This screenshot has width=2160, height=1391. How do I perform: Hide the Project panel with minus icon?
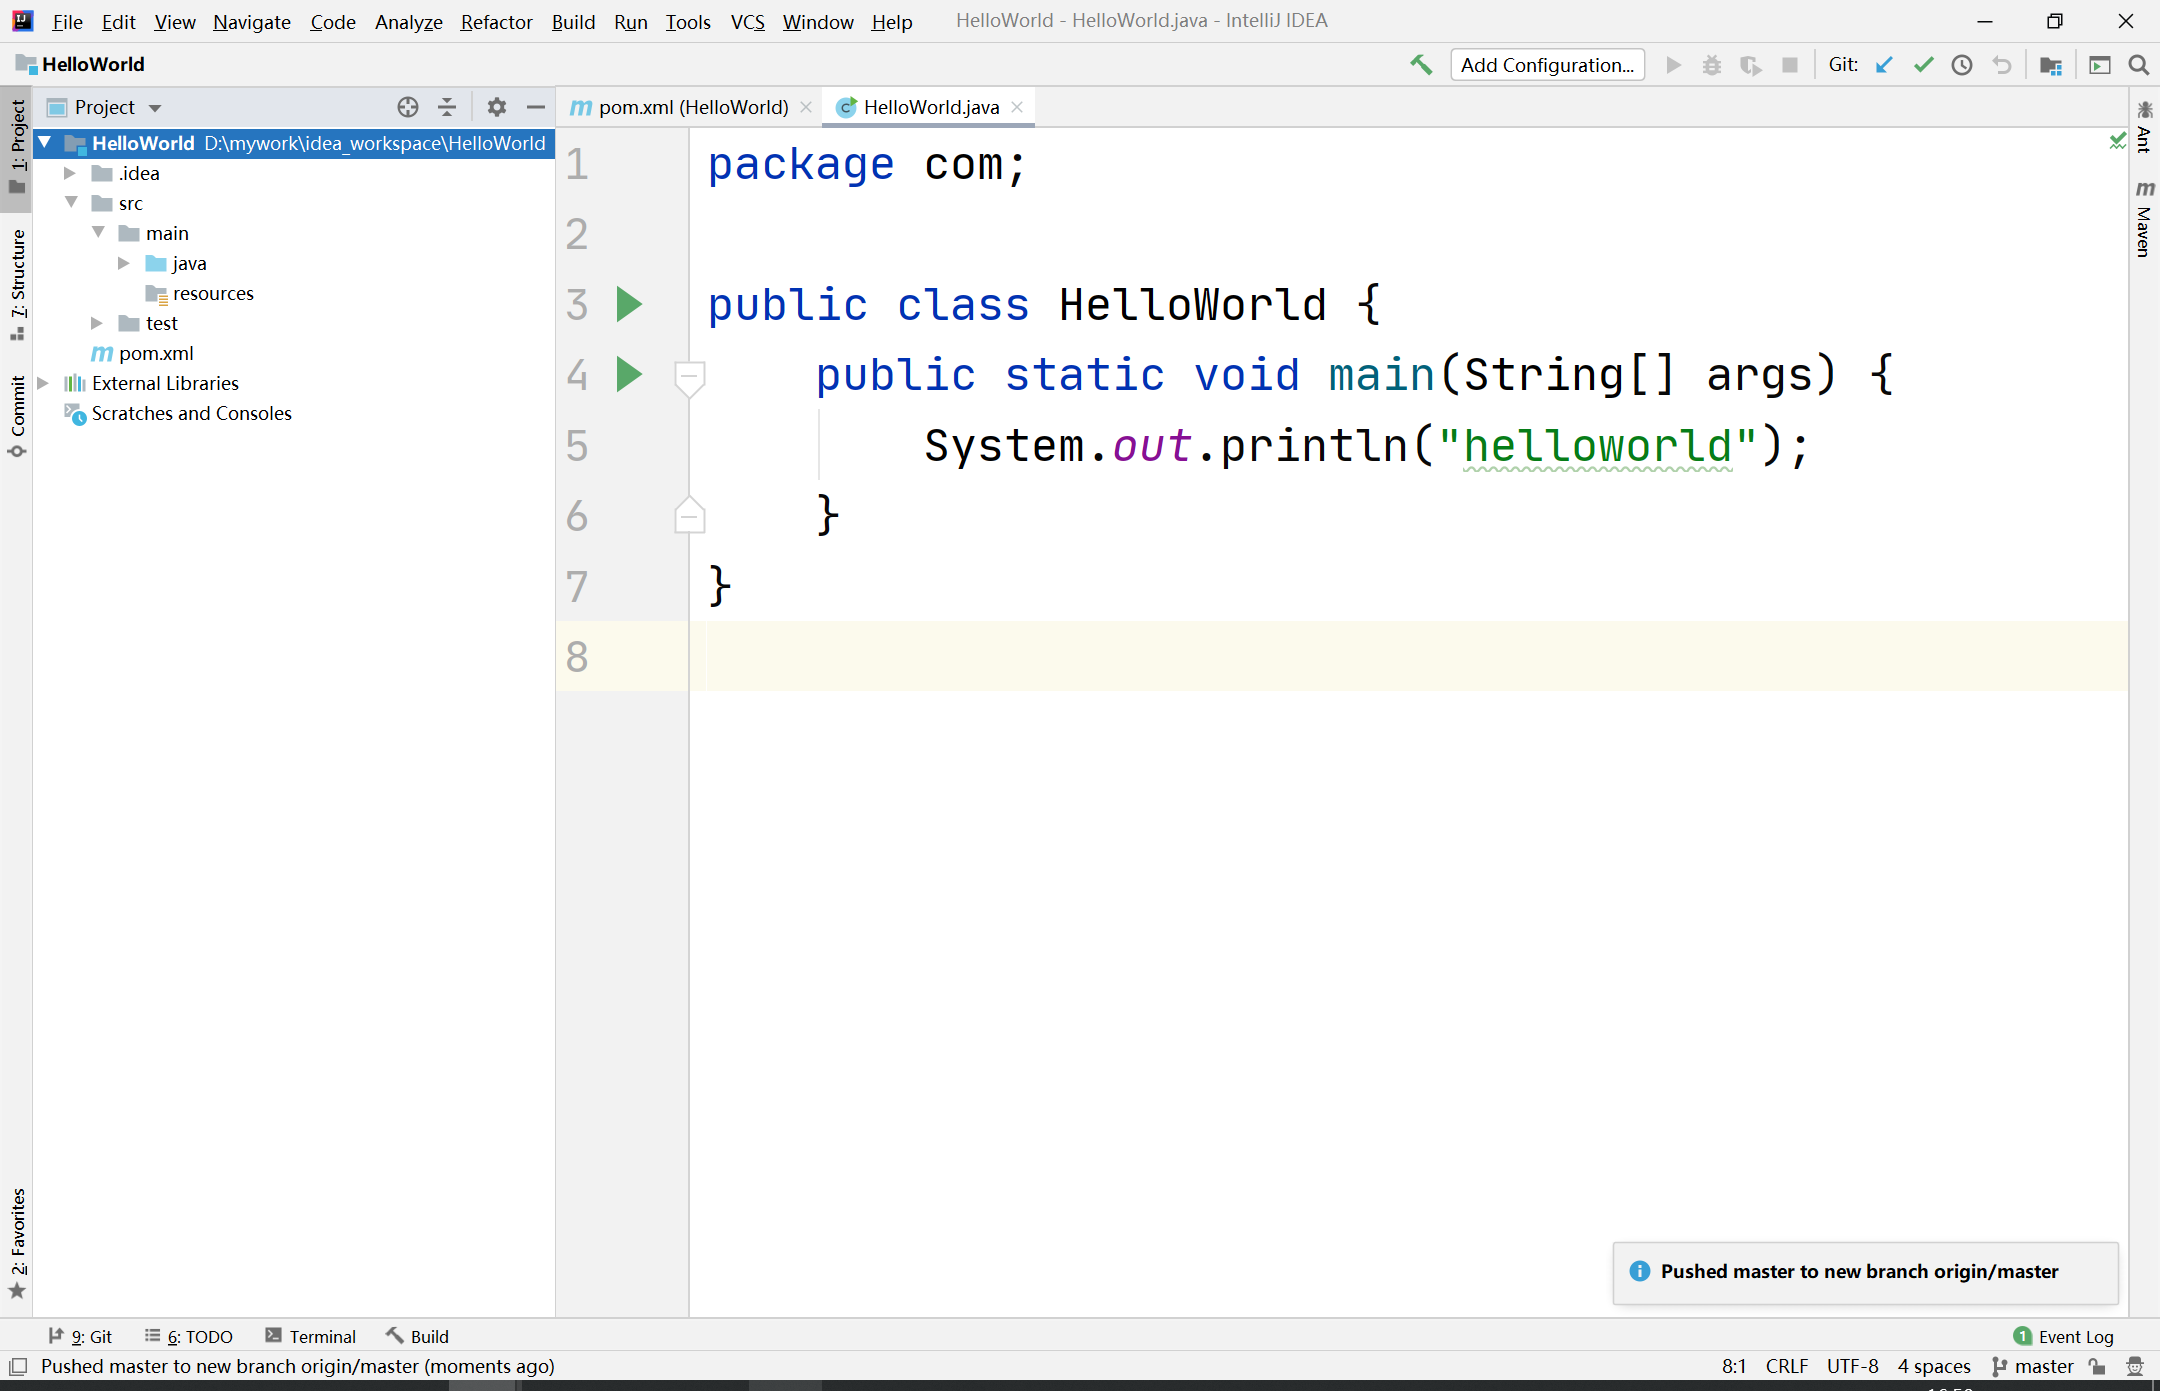pos(536,107)
